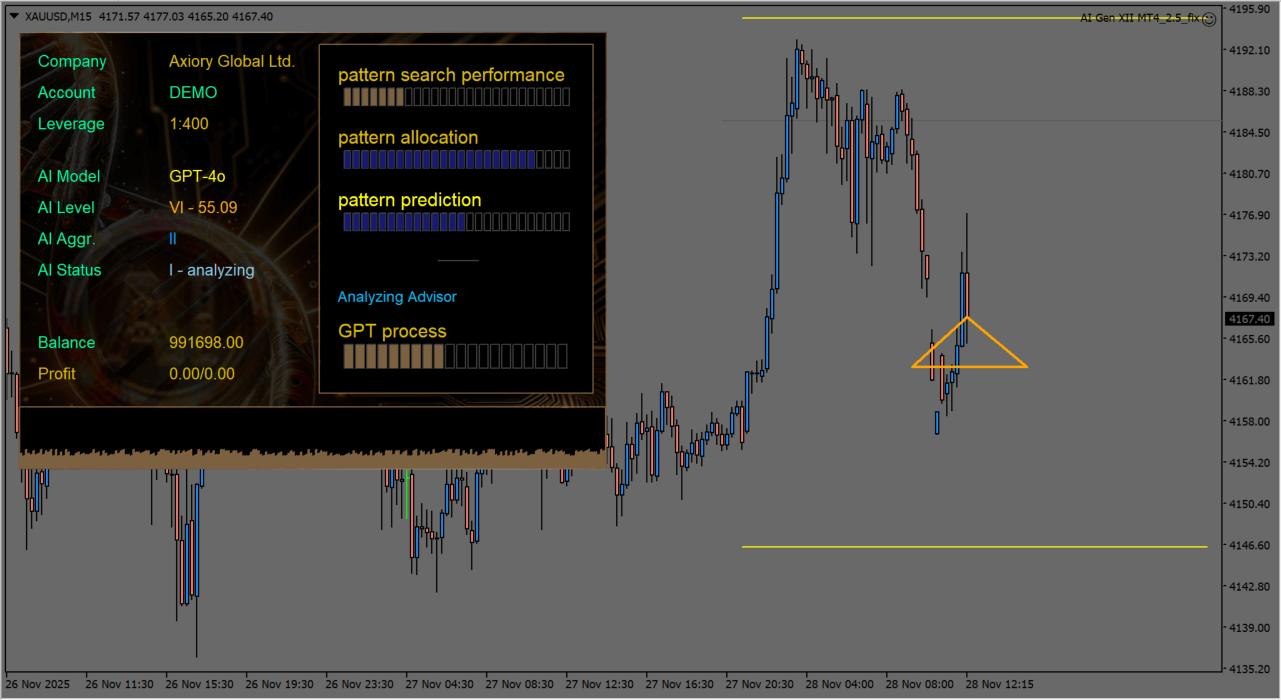Click the brown histogram strip below panel
The width and height of the screenshot is (1281, 700).
pos(312,459)
